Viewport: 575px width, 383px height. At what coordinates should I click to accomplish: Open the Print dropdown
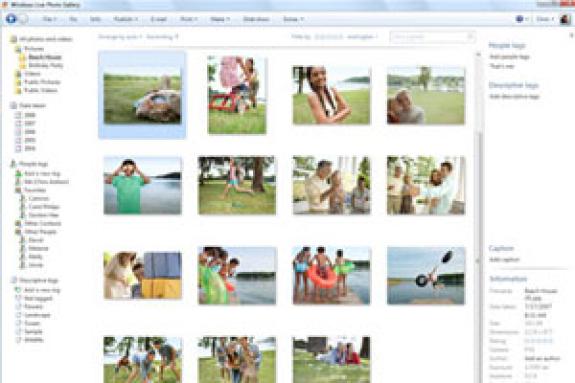point(188,19)
